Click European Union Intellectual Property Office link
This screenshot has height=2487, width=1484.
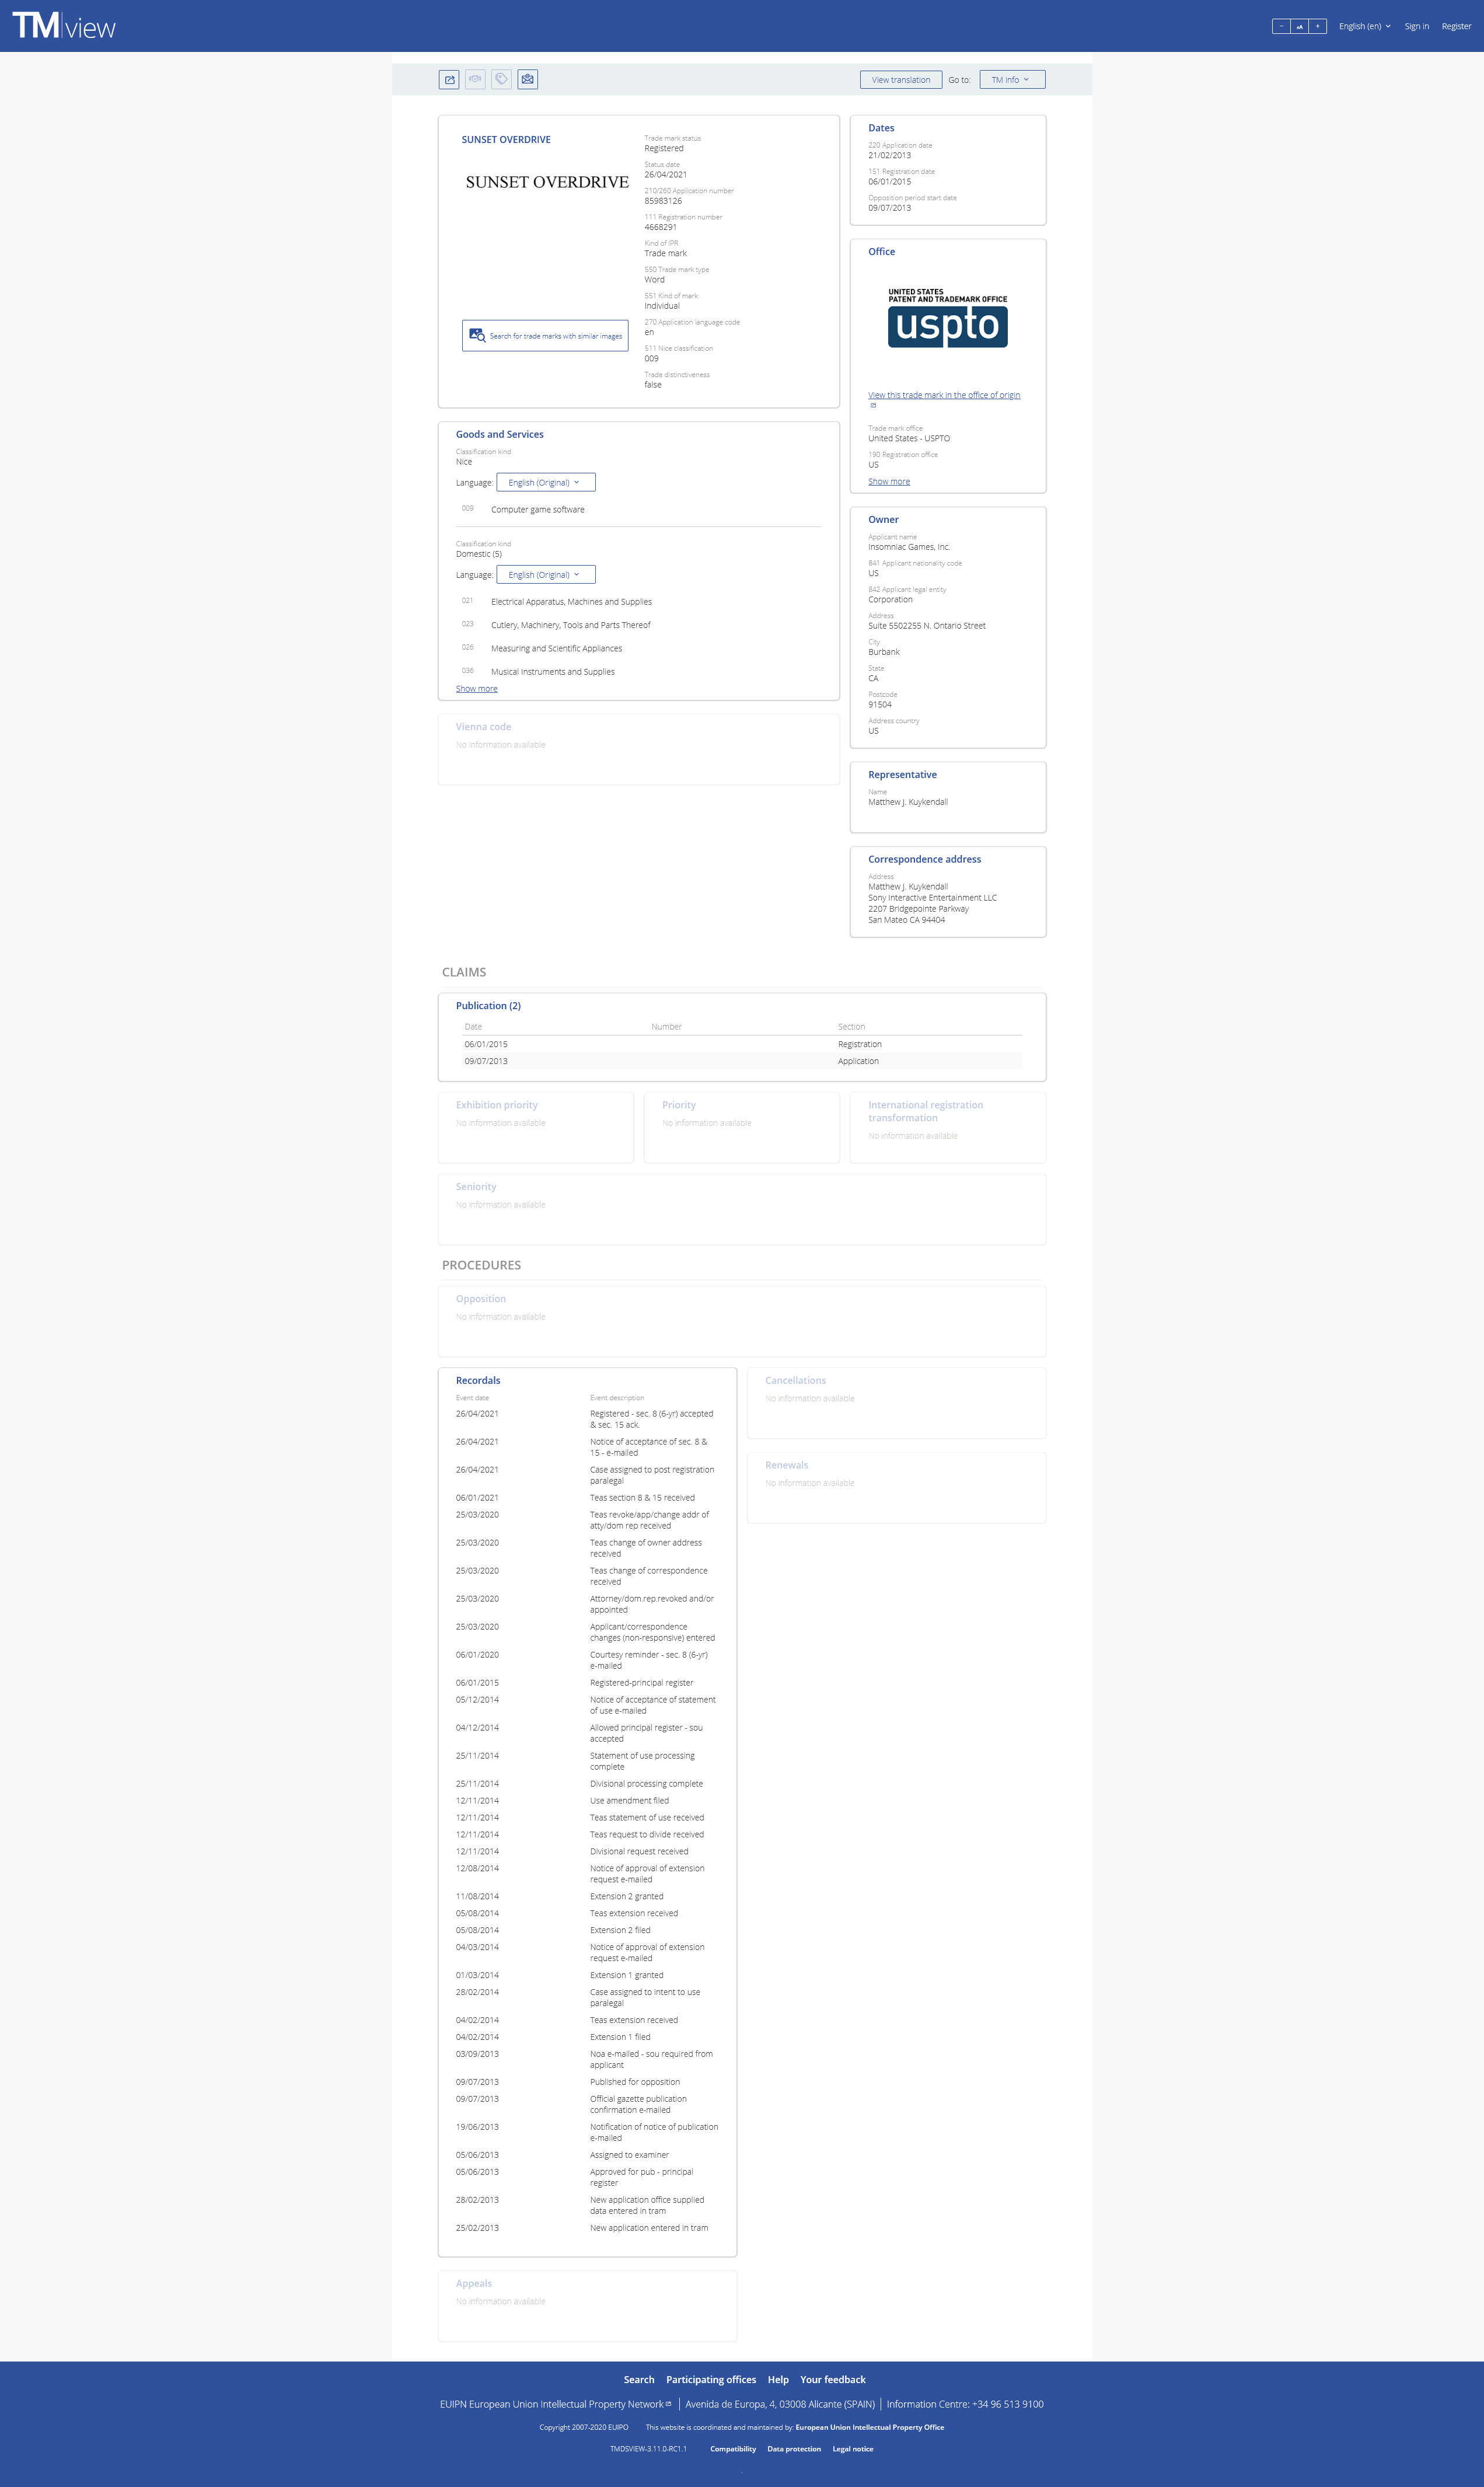tap(870, 2427)
